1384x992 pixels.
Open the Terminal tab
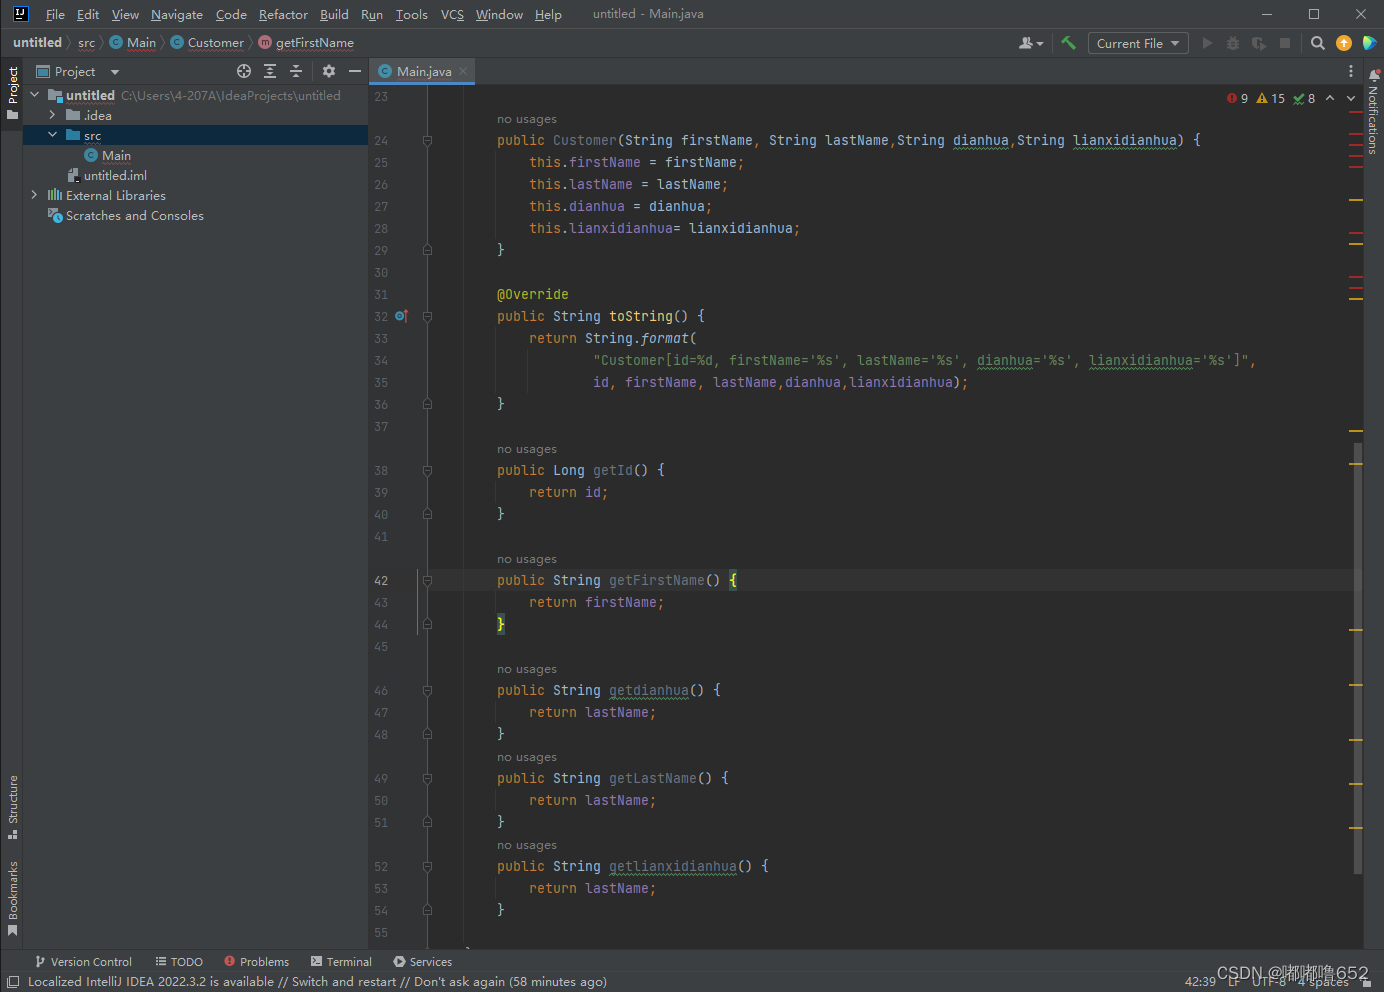(341, 962)
